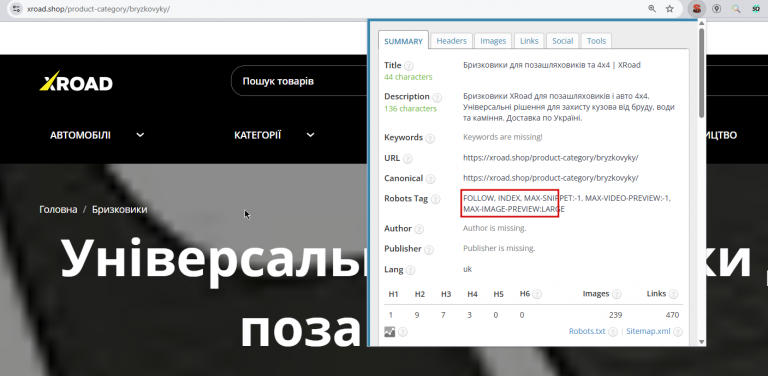Click the magnifier extension icon in toolbar
This screenshot has width=768, height=376.
coord(736,8)
